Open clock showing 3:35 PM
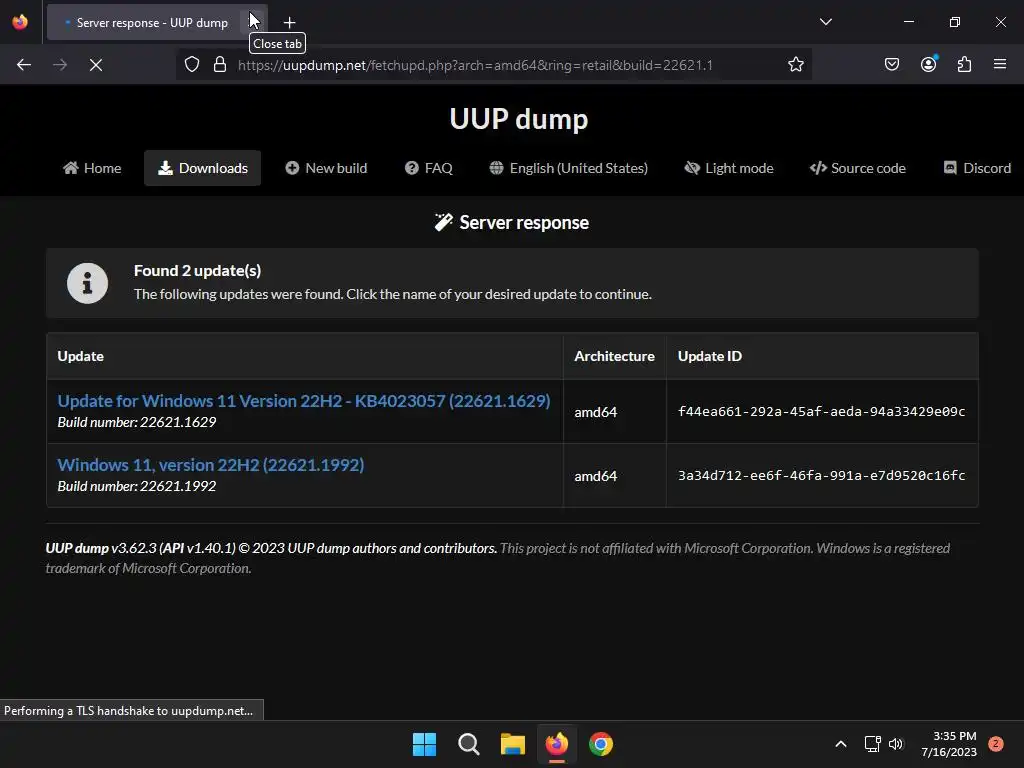 [949, 744]
